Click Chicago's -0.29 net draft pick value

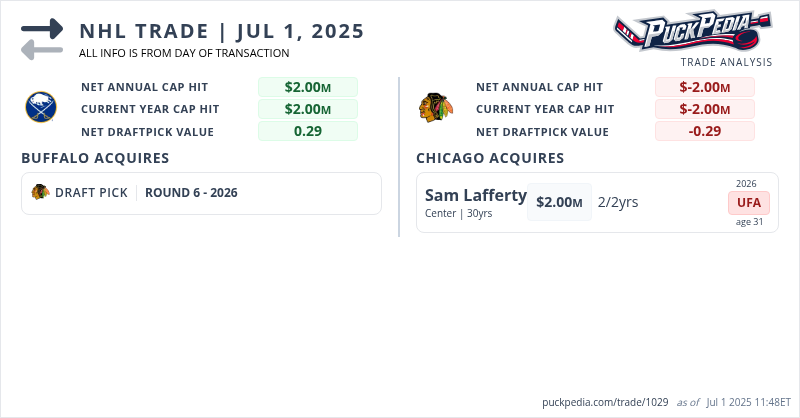coord(704,131)
